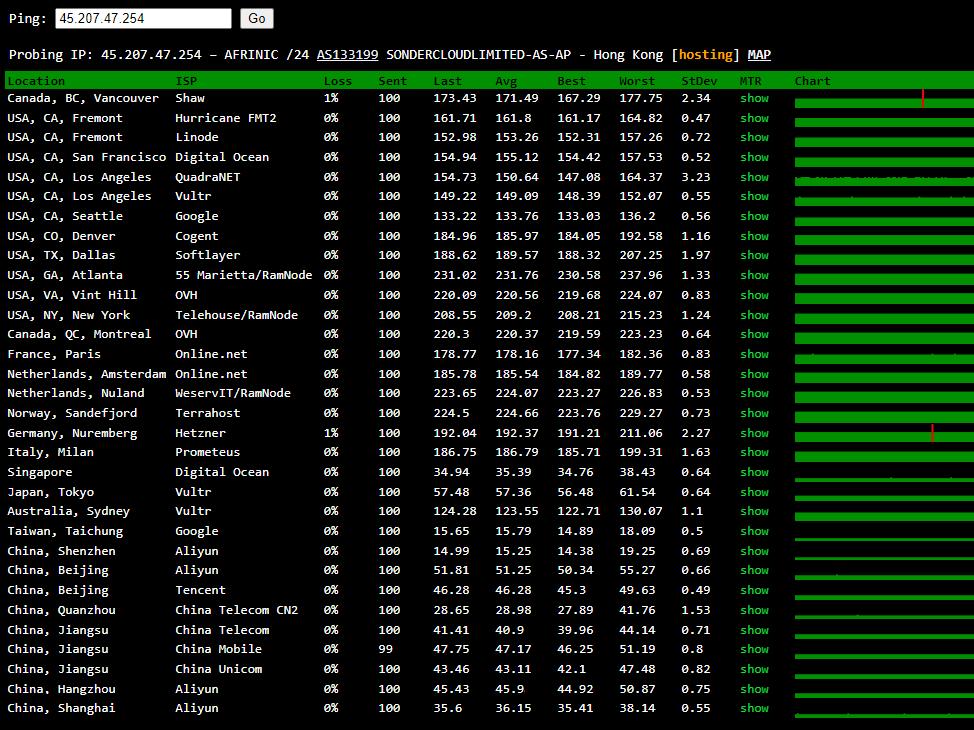This screenshot has height=730, width=974.
Task: Show MTR for San Francisco Digital Ocean
Action: coord(754,157)
